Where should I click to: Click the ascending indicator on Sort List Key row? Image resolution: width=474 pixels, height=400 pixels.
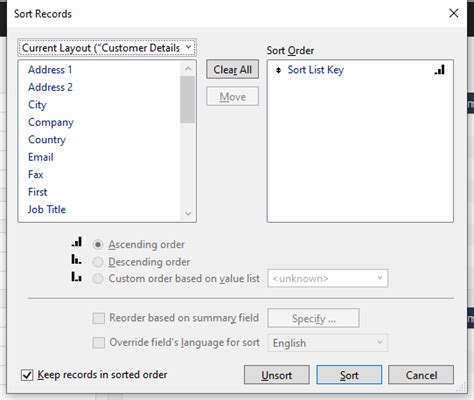(440, 70)
